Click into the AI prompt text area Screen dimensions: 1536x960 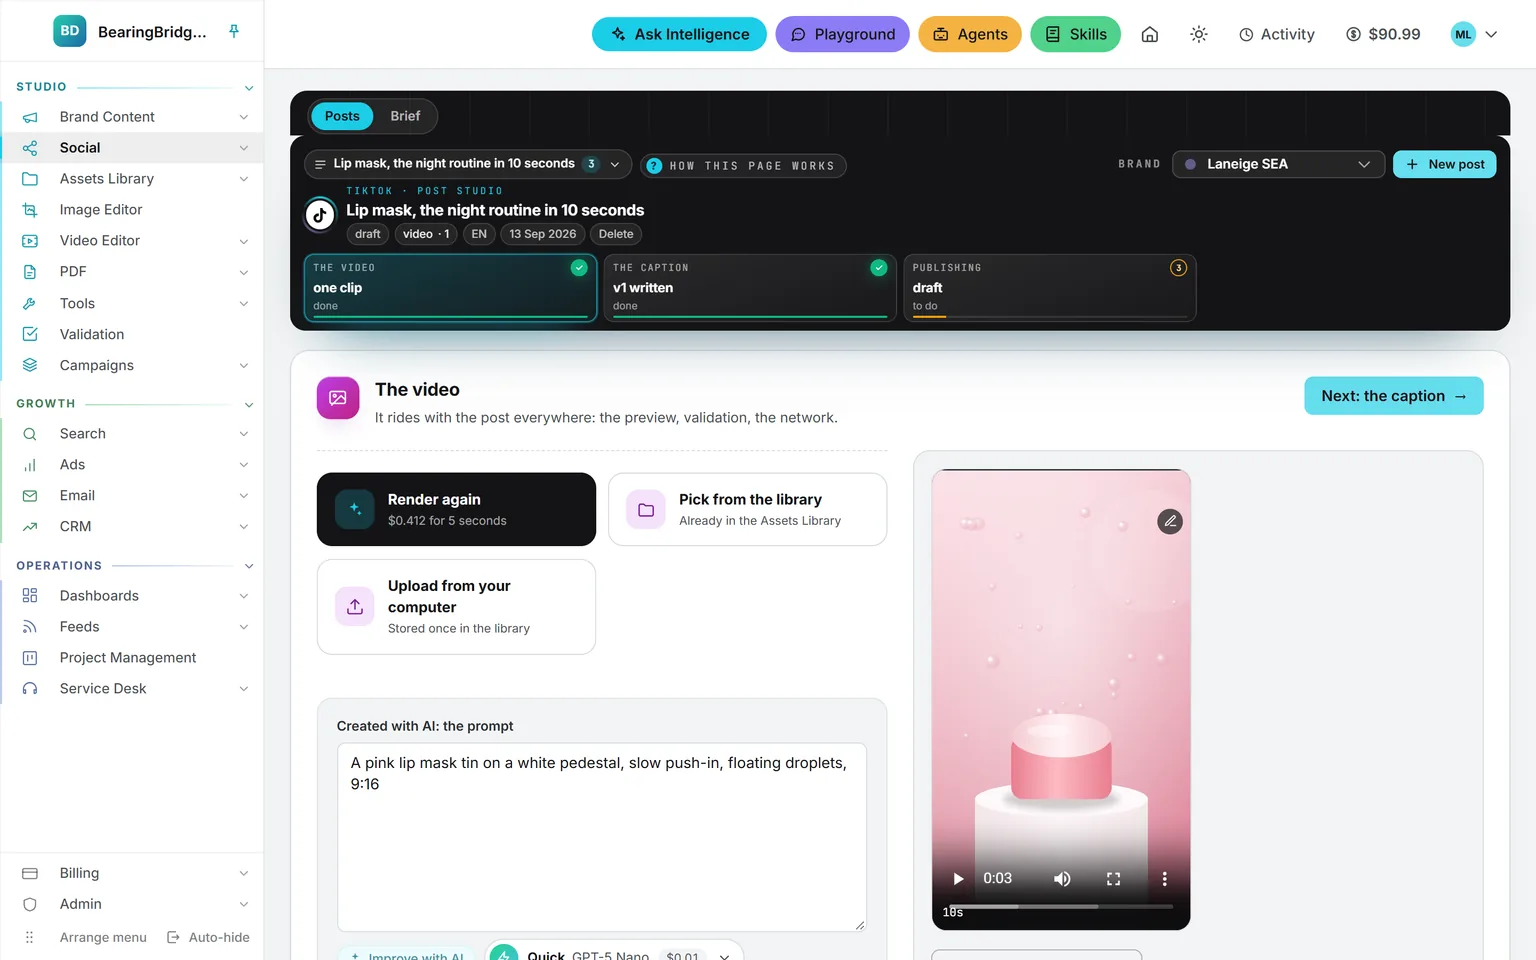602,837
